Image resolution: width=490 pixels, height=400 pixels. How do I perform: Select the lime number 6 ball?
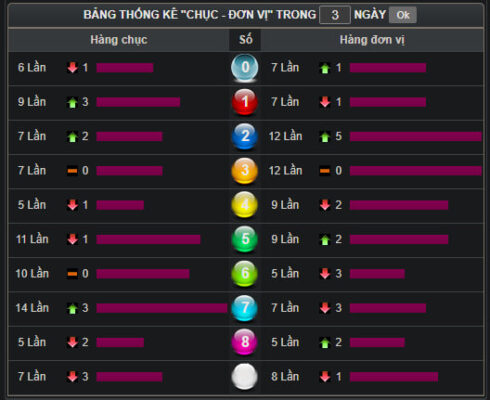tap(245, 274)
